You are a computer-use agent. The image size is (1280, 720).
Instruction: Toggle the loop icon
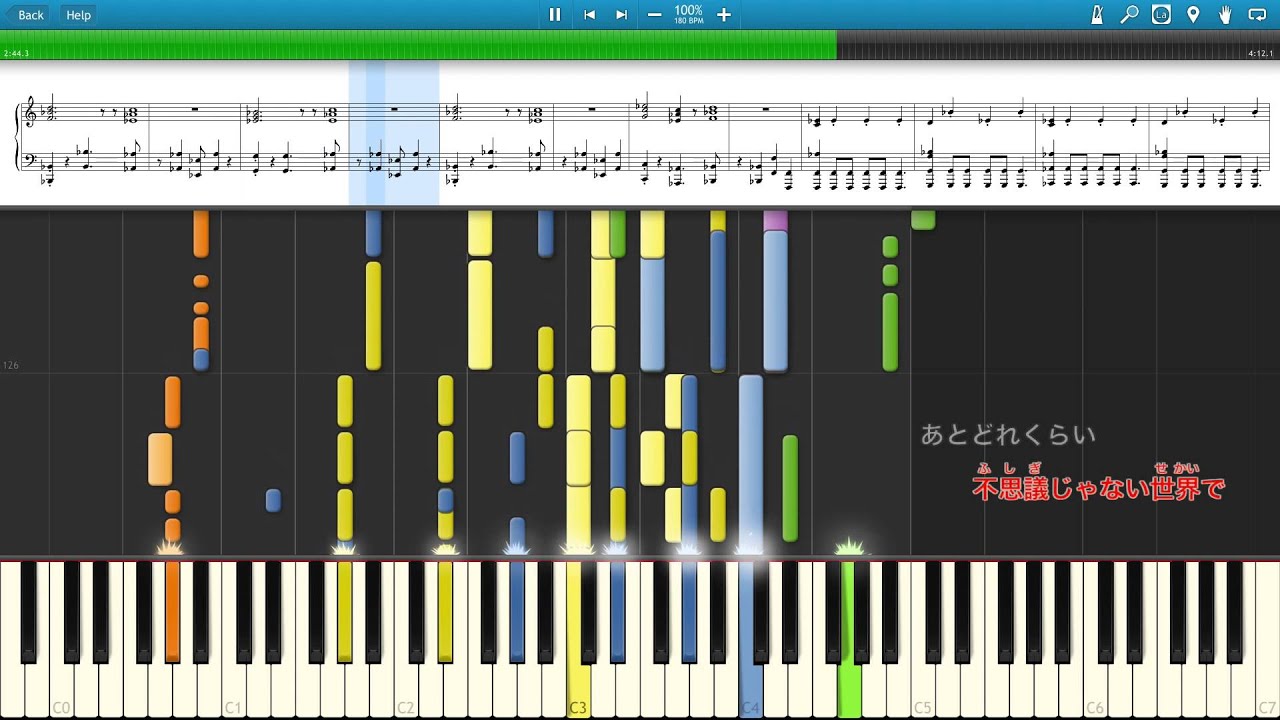tap(1257, 15)
